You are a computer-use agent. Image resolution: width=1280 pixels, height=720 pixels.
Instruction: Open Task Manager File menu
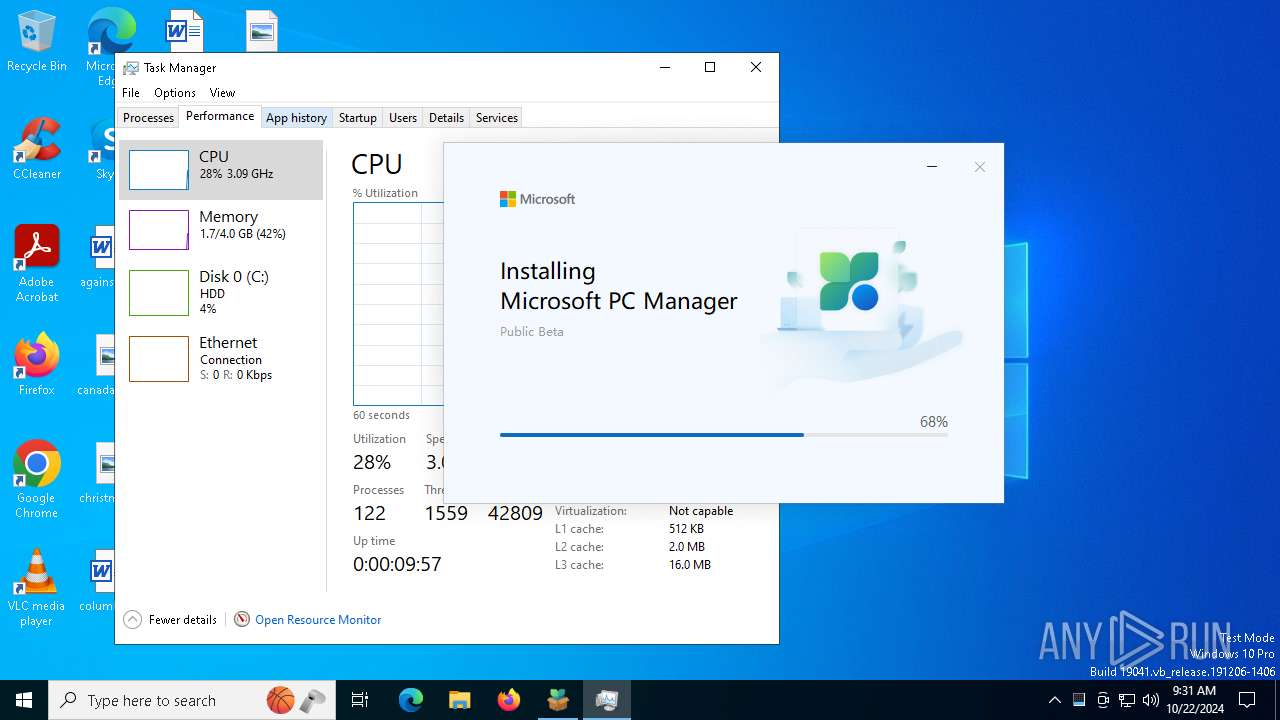point(131,92)
